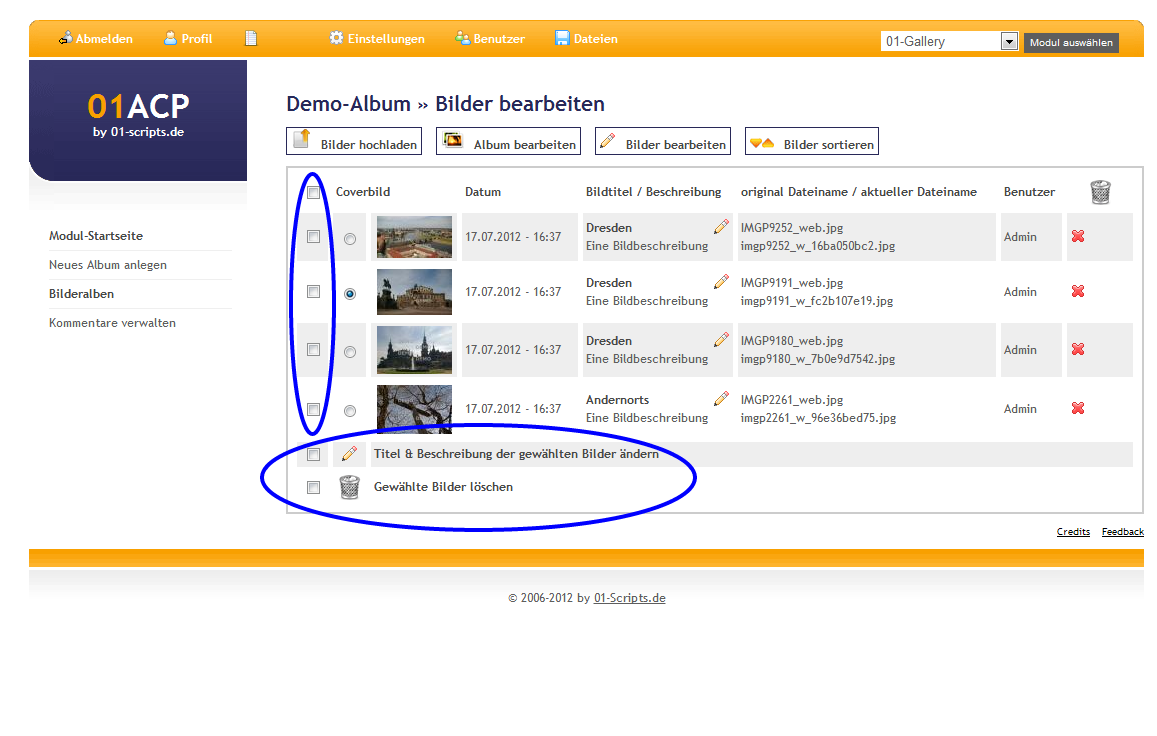Click the album icon in Album bearbeiten
Viewport: 1157px width, 736px height.
tap(453, 140)
